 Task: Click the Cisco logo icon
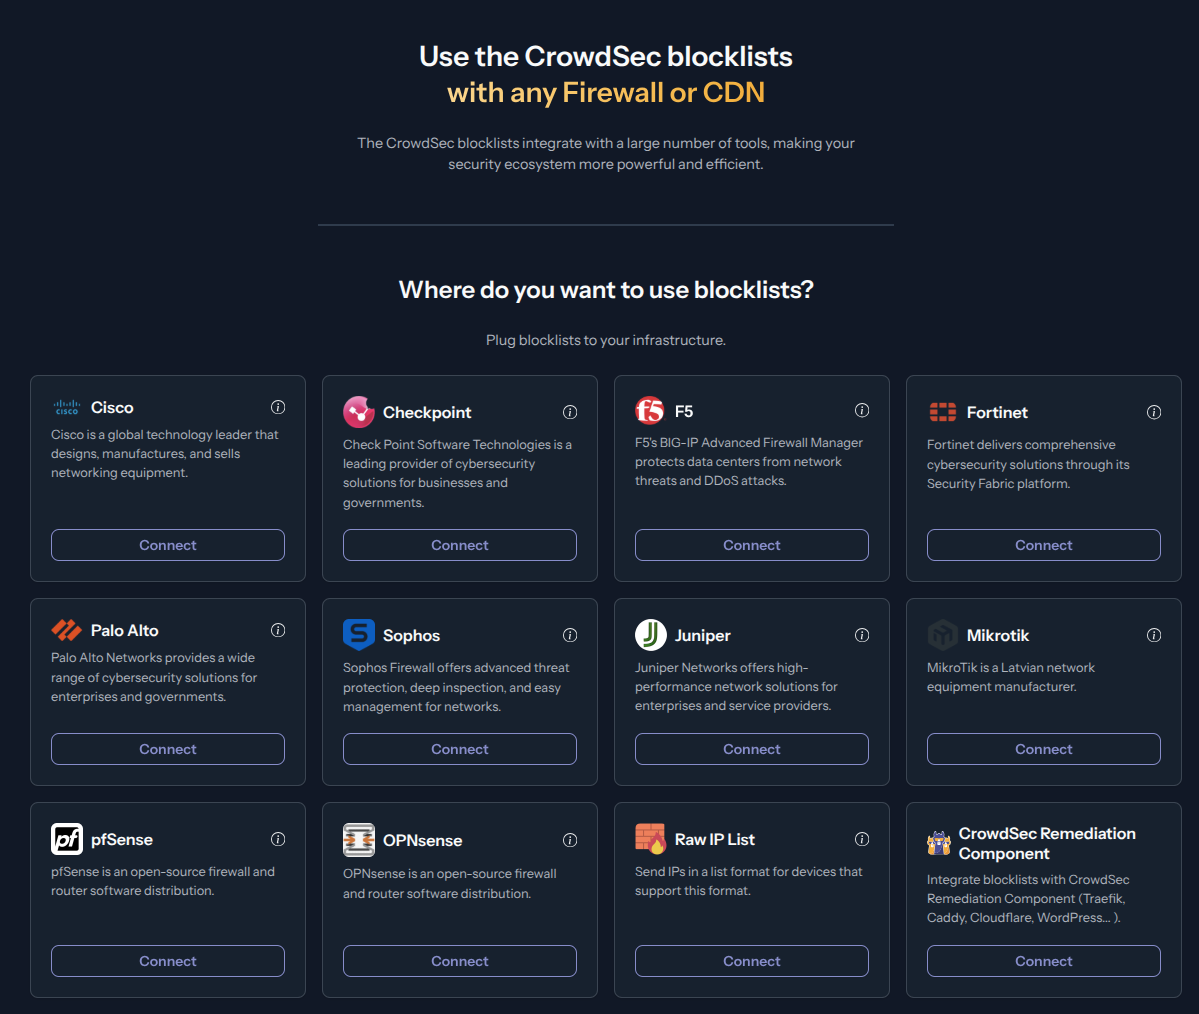click(66, 407)
